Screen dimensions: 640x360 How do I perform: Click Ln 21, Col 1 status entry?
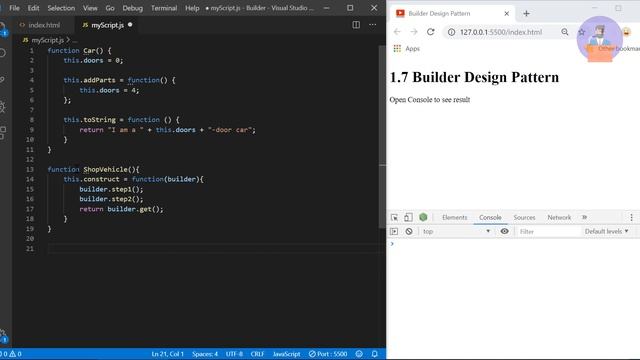[x=167, y=354]
